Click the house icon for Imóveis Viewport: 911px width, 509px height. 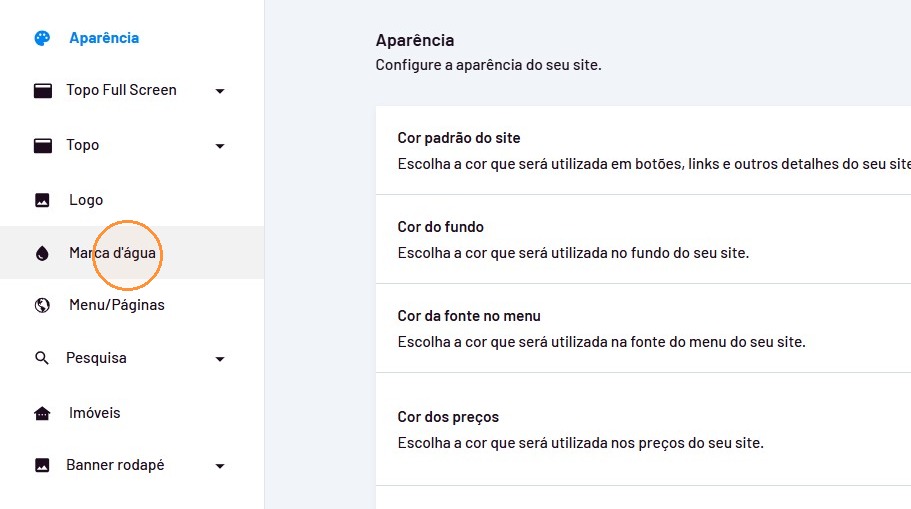[x=42, y=413]
